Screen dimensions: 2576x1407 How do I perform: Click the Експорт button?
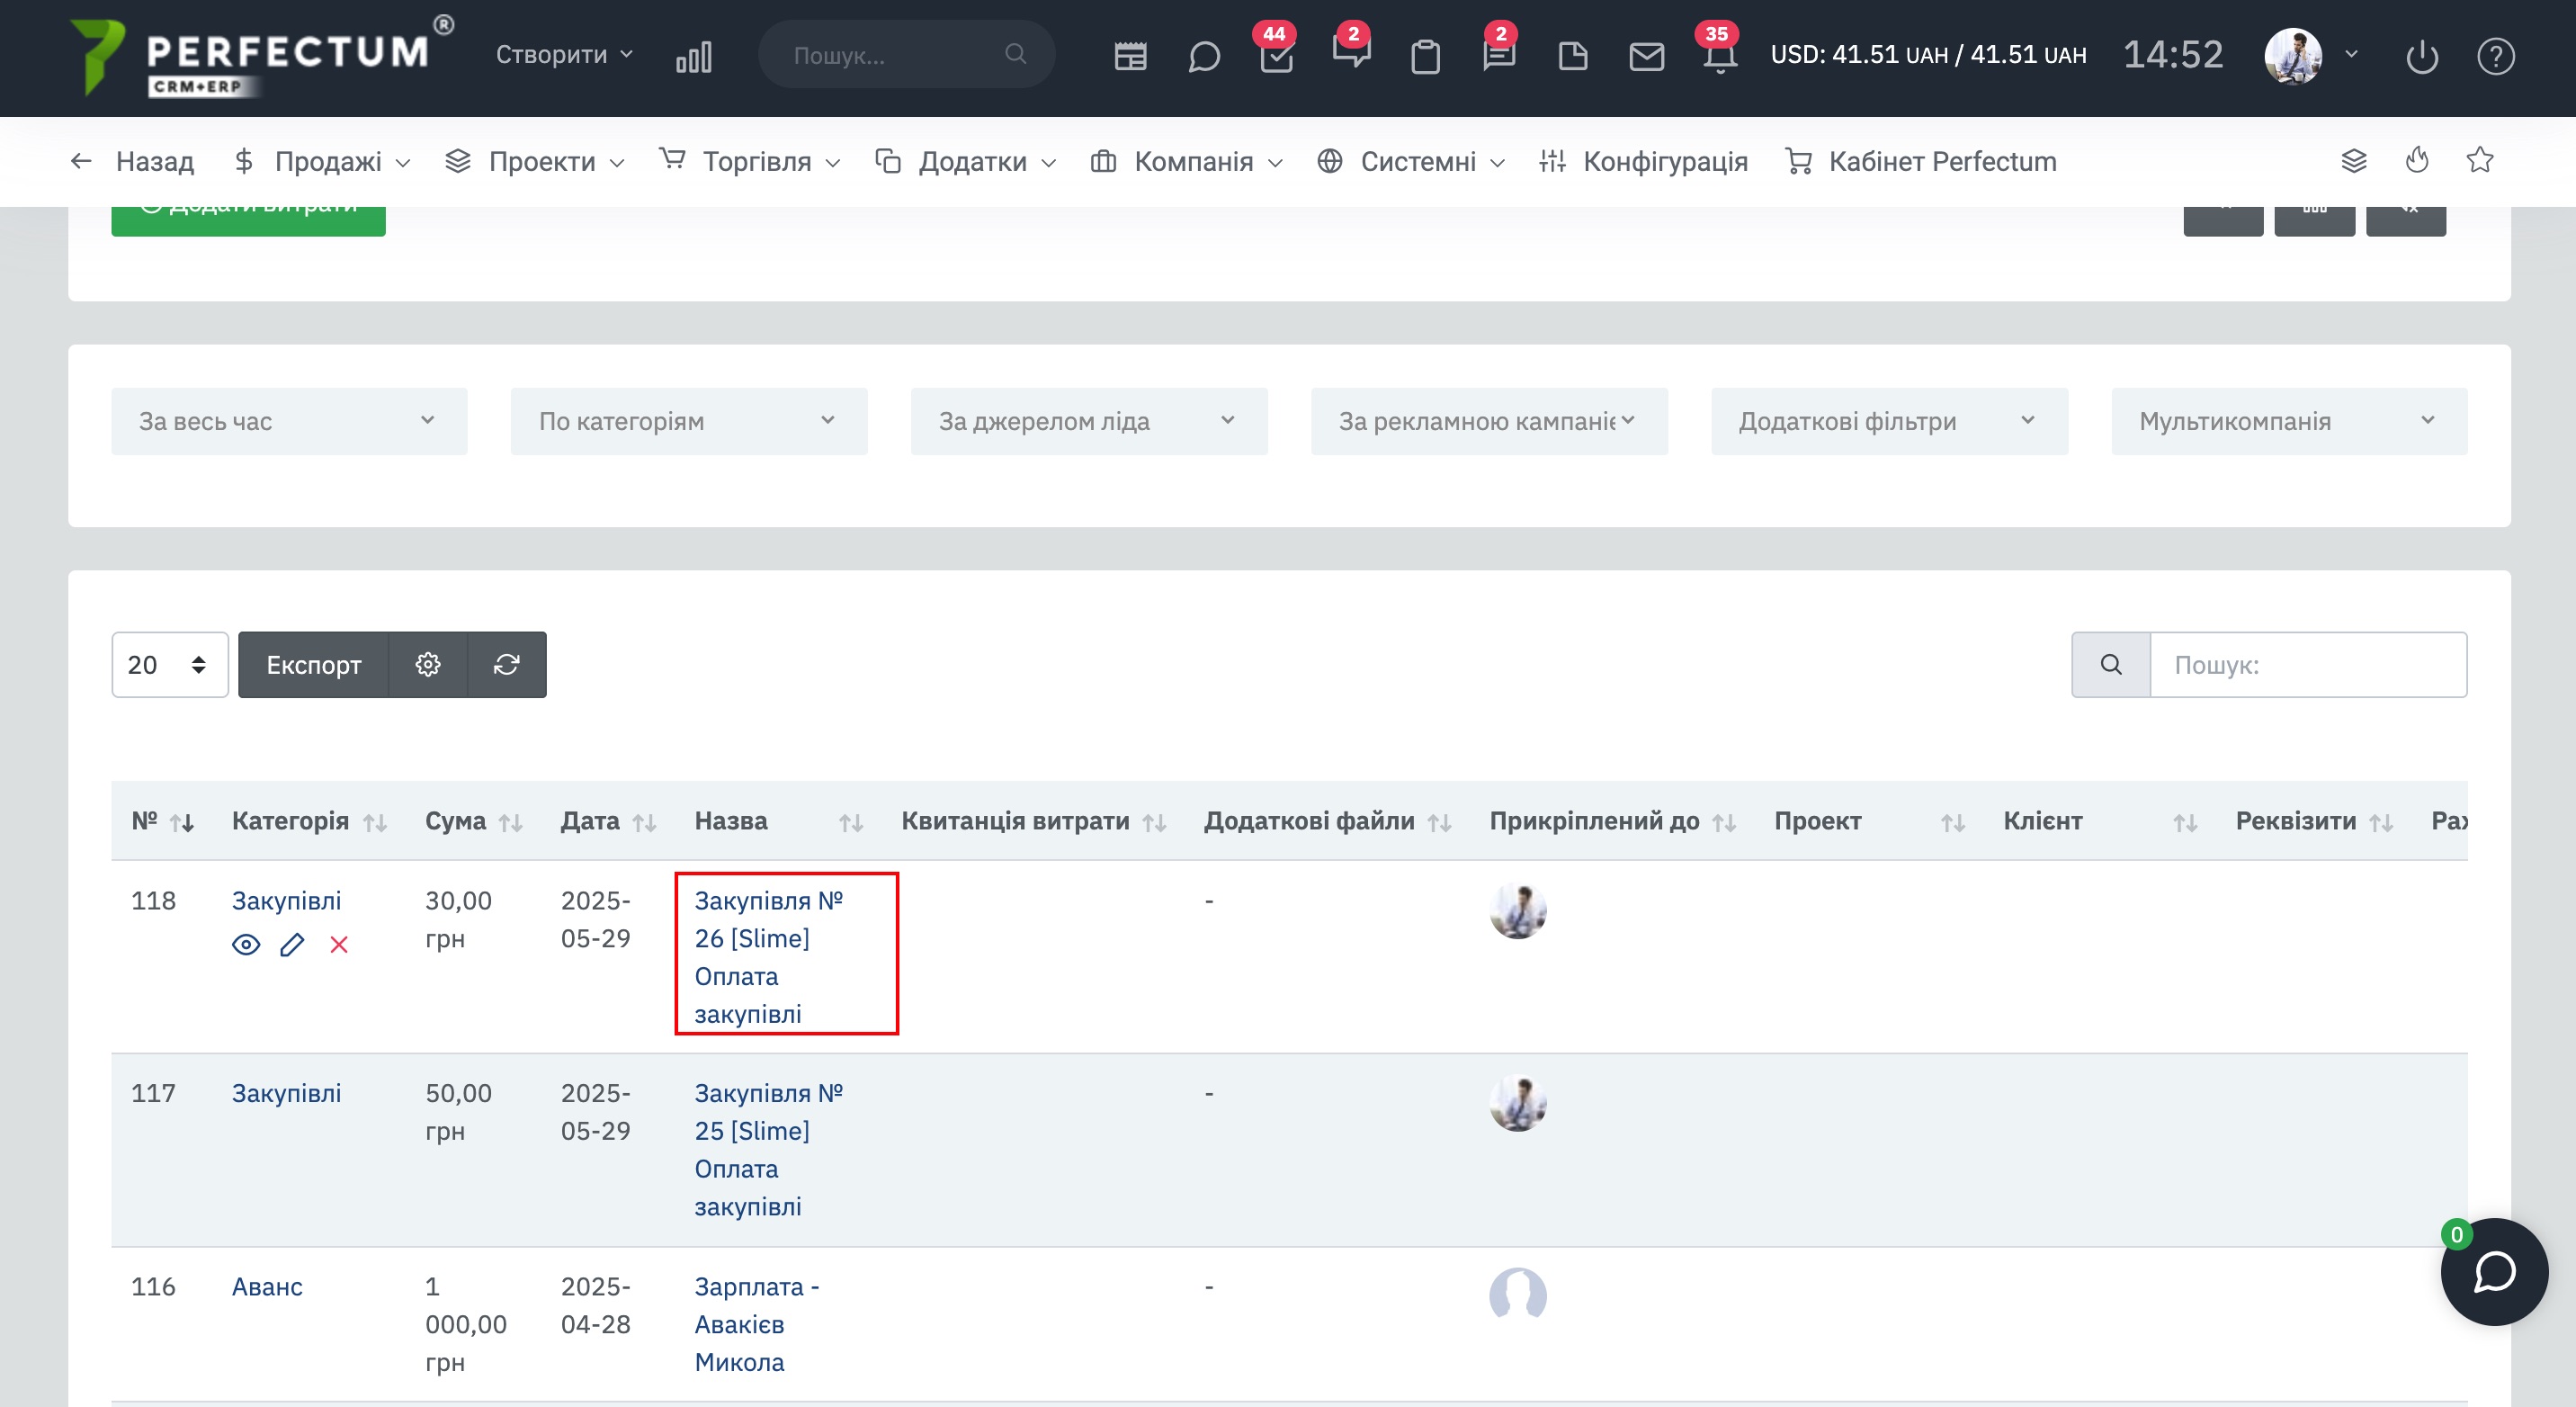coord(313,664)
